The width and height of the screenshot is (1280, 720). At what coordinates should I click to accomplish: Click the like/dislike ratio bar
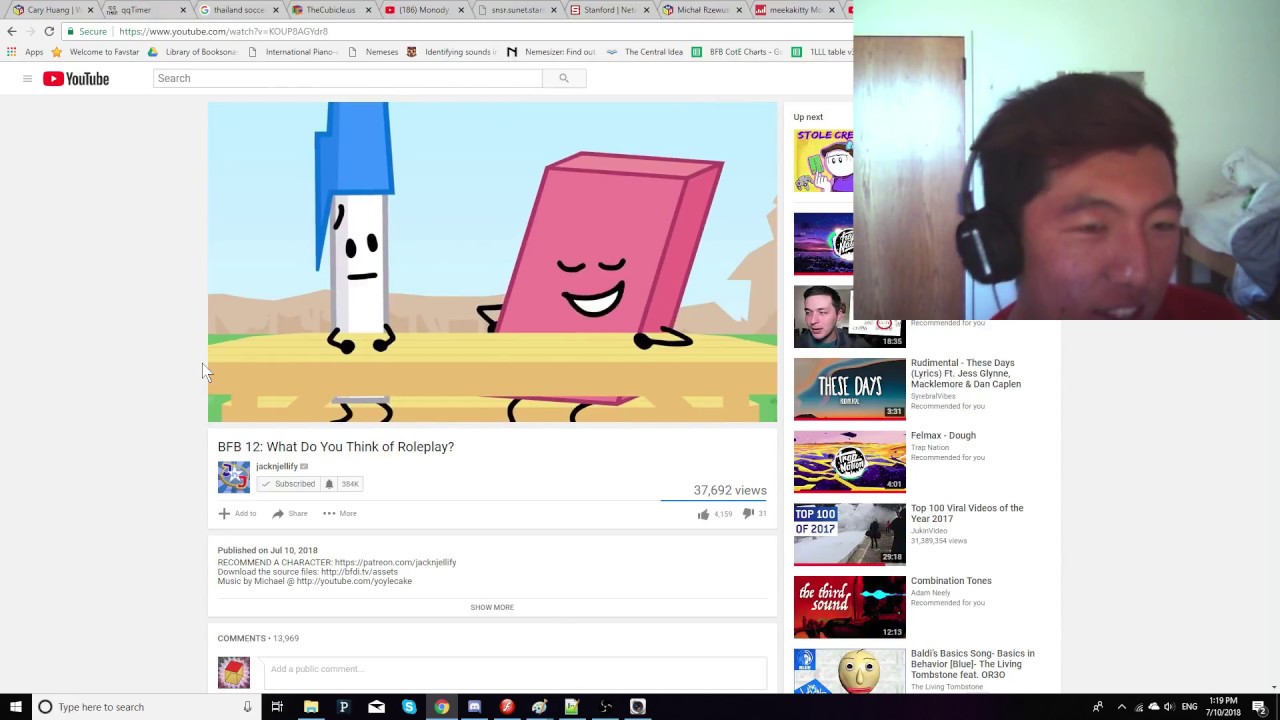pyautogui.click(x=714, y=499)
